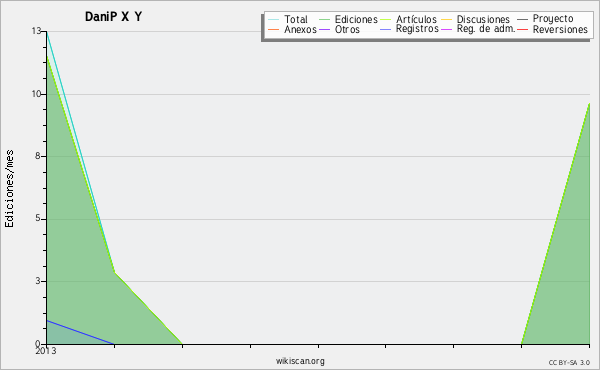600x370 pixels.
Task: Click the chart title DaniP X Y
Action: pyautogui.click(x=113, y=17)
